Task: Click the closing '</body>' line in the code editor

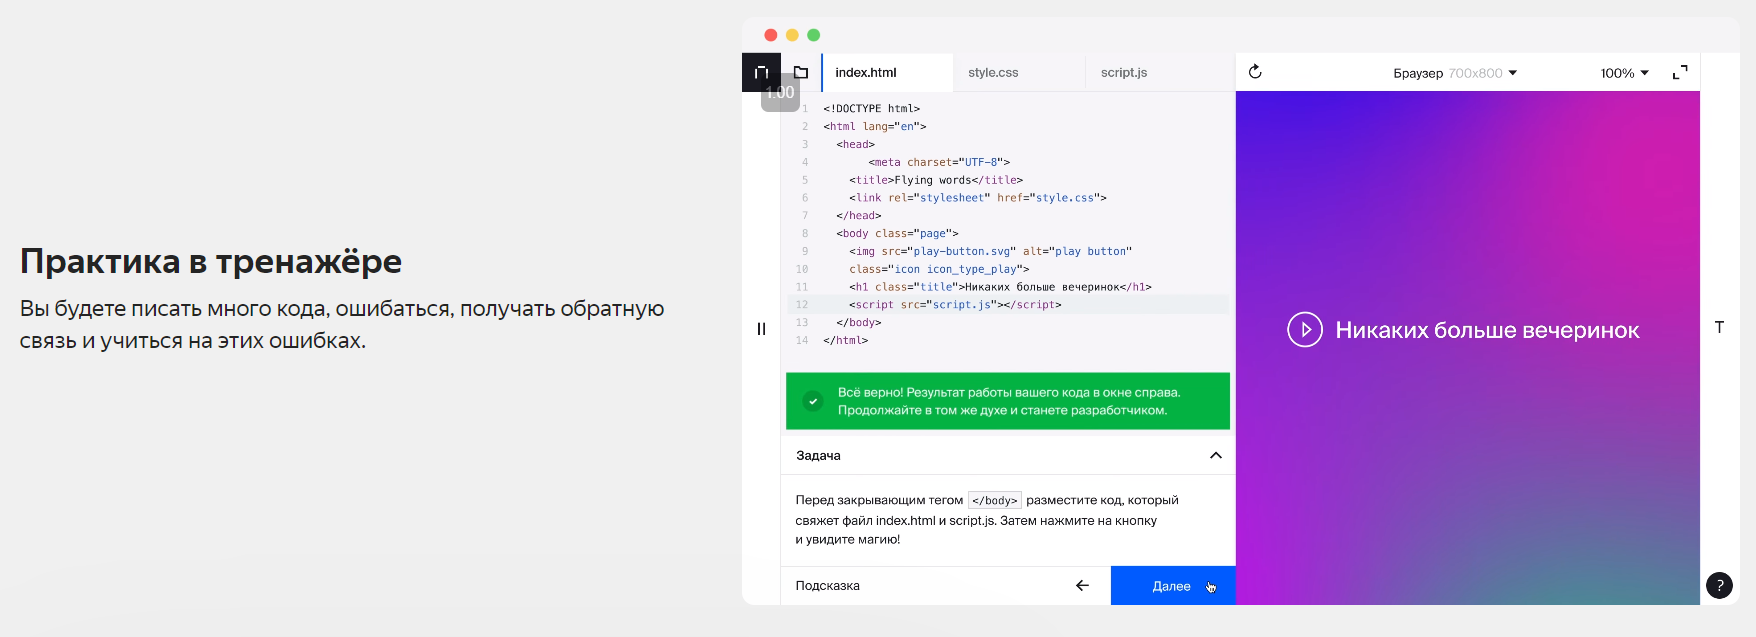Action: (x=859, y=323)
